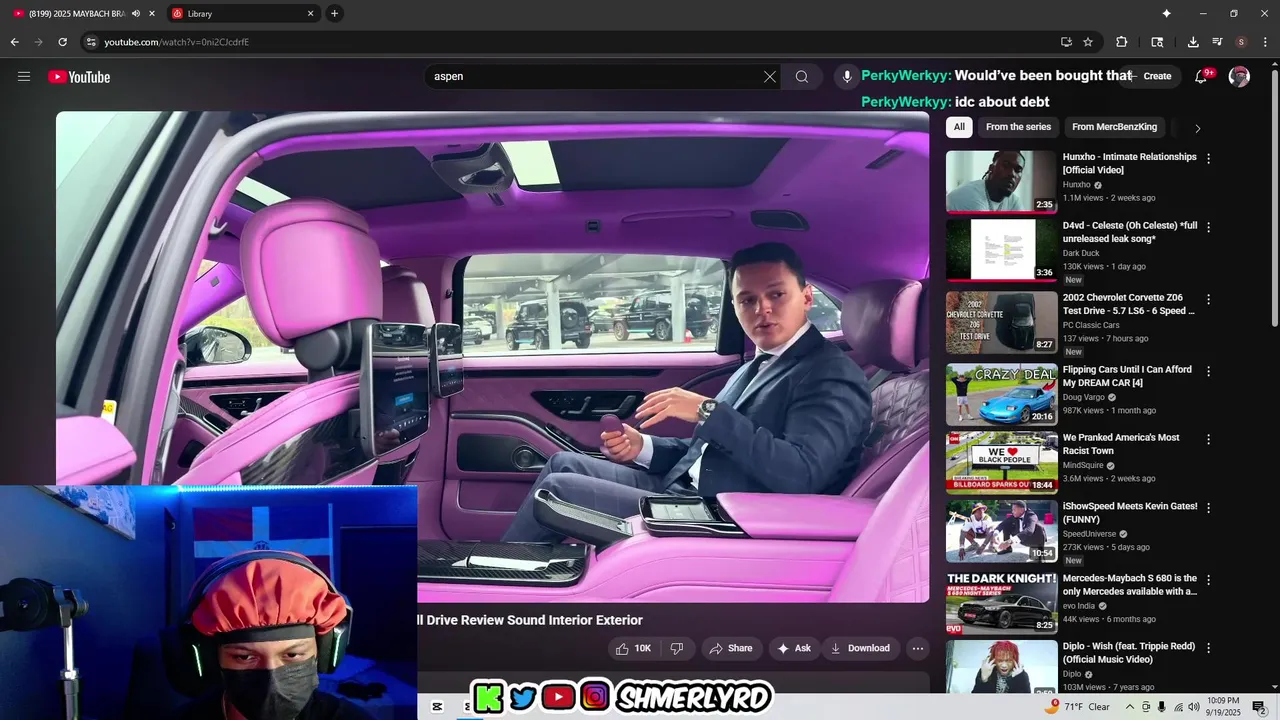
Task: Open Gemini sparkle icon in Chrome title bar
Action: [1166, 14]
